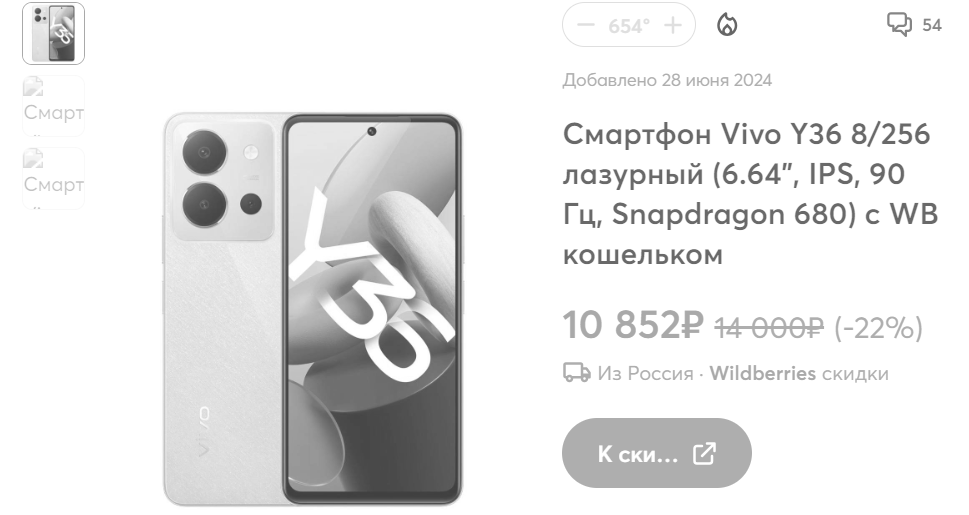This screenshot has width=969, height=515.
Task: Select the first phone thumbnail
Action: click(53, 33)
